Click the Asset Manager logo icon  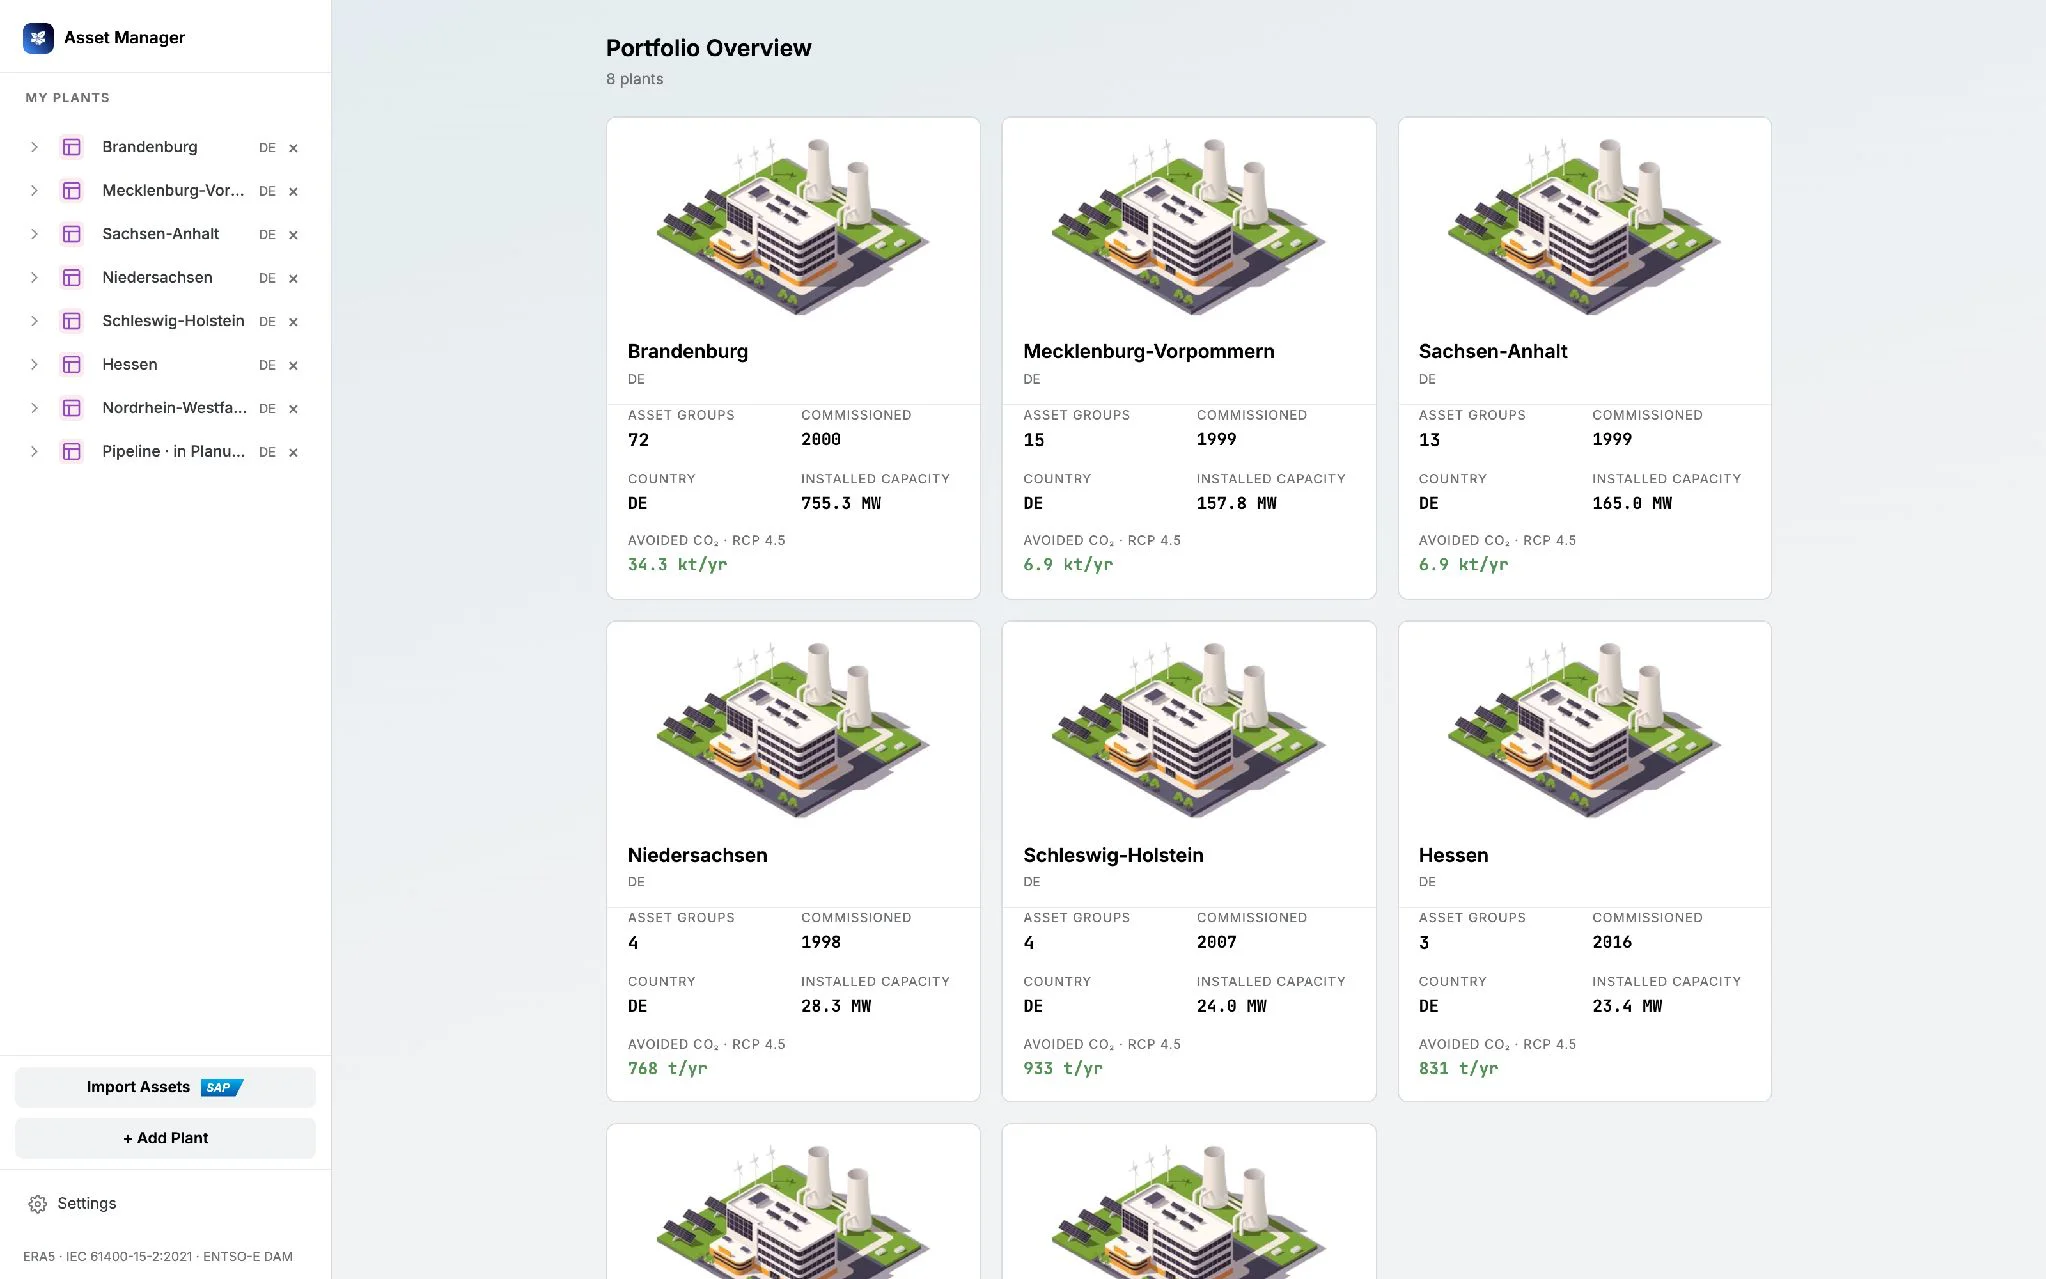[38, 38]
